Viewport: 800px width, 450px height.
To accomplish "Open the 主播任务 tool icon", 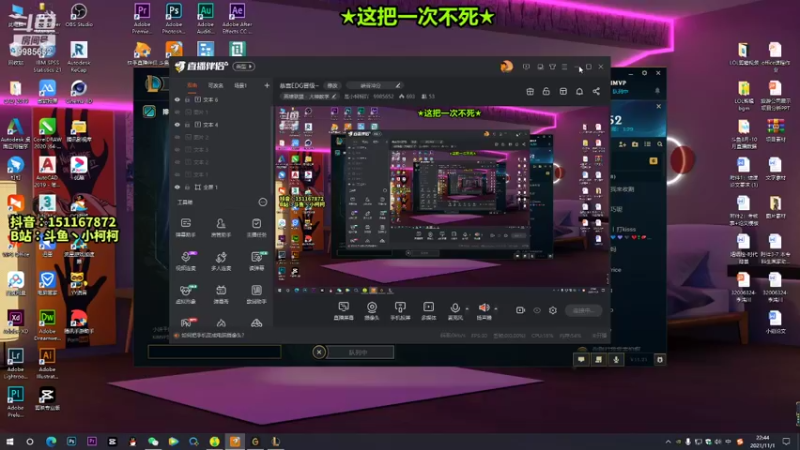I will (x=256, y=228).
